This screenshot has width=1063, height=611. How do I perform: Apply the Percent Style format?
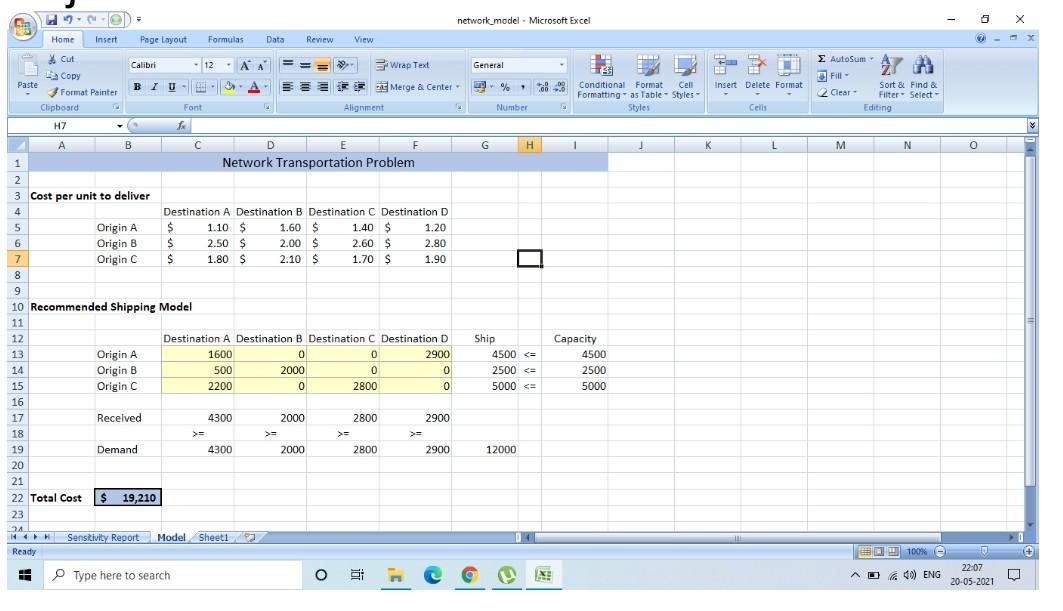pyautogui.click(x=503, y=89)
